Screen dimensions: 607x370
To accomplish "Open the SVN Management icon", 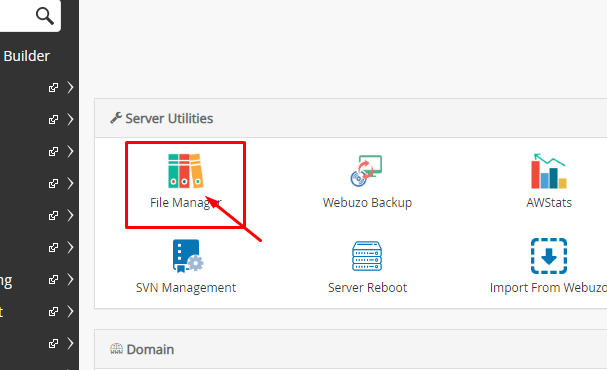I will coord(188,256).
